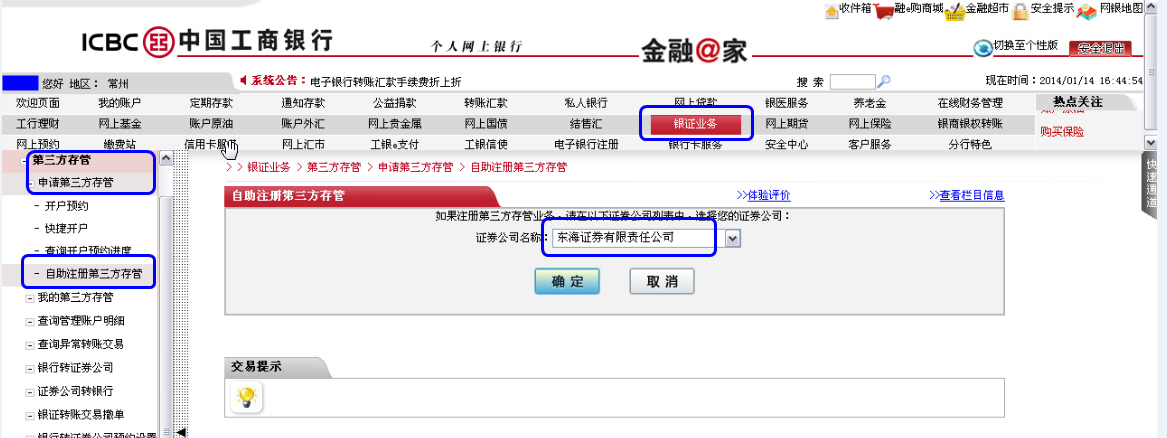Open the 欢迎页面 menu item
Image resolution: width=1167 pixels, height=438 pixels.
click(38, 103)
